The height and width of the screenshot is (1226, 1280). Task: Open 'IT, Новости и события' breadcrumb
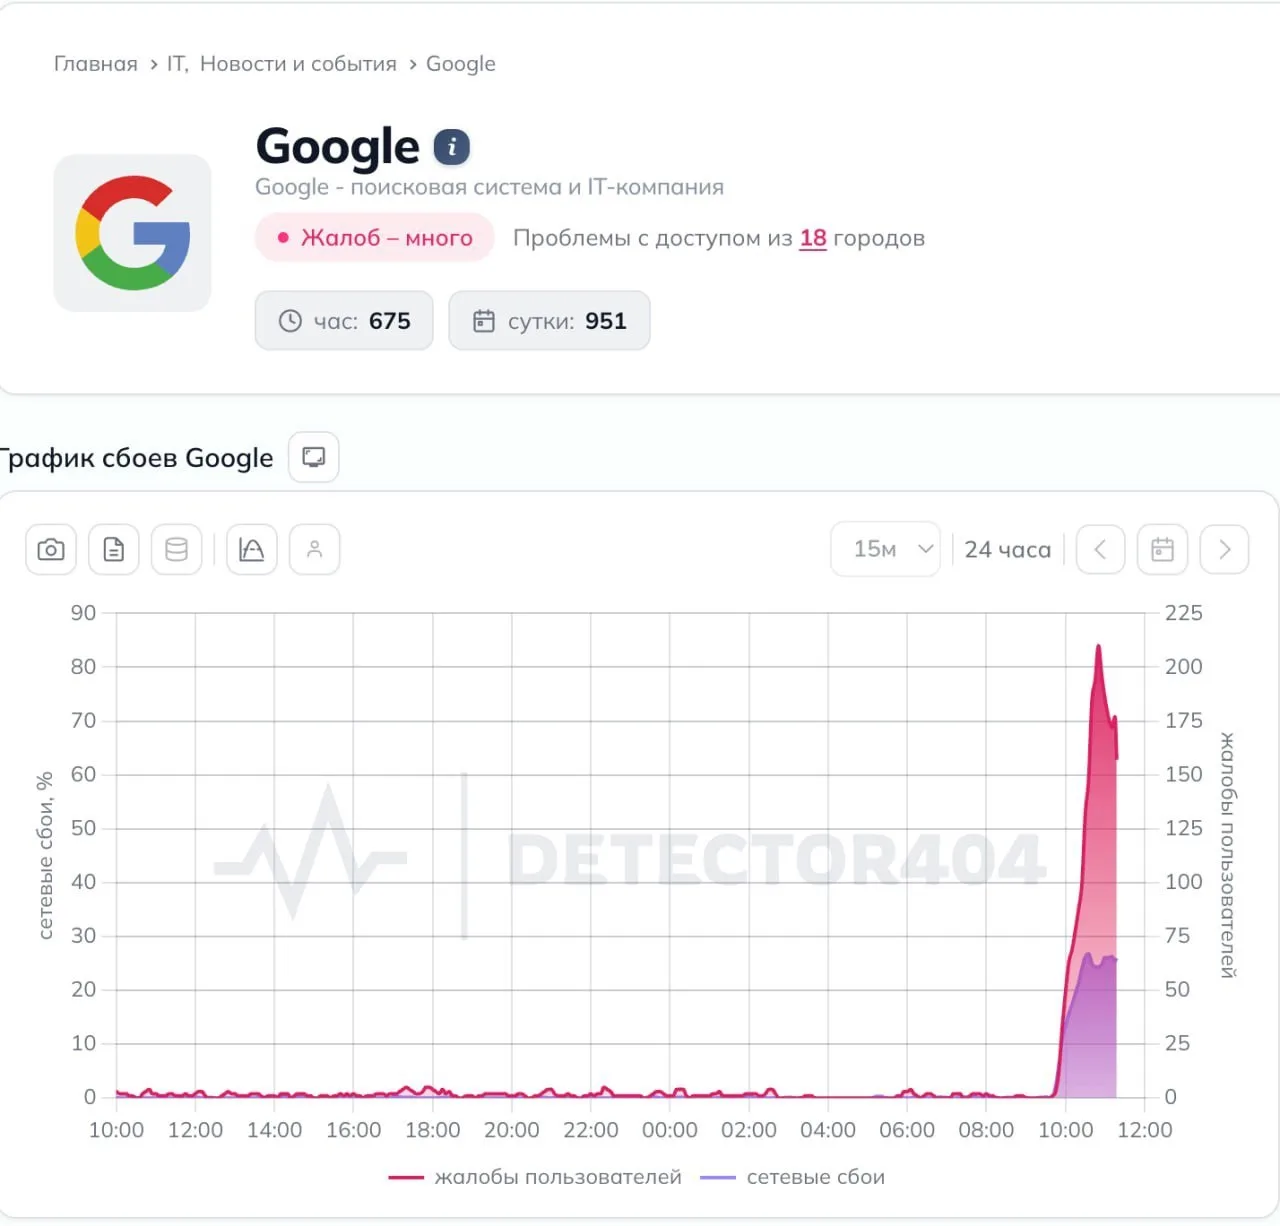[282, 64]
